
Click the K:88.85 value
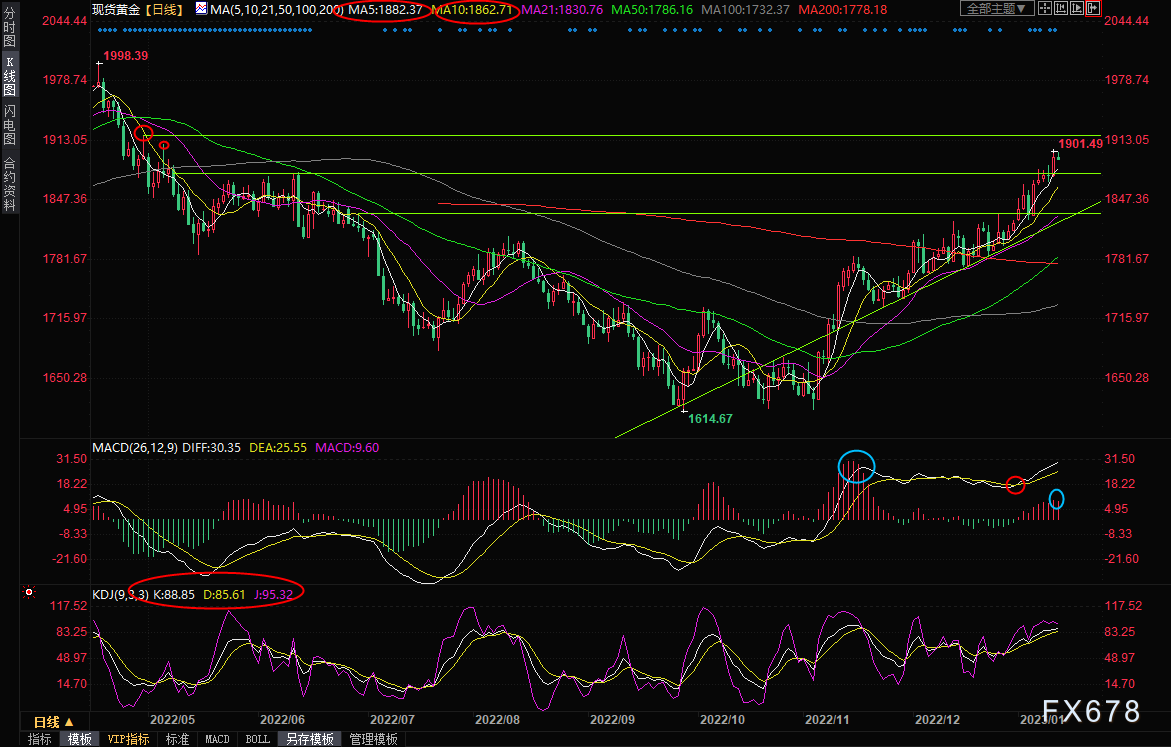click(174, 595)
